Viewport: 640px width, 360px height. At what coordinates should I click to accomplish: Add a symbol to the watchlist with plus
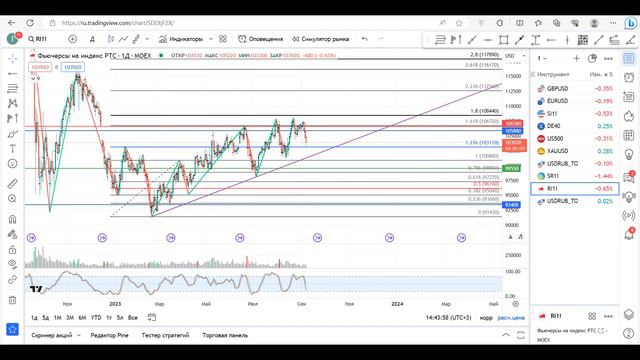click(x=576, y=59)
